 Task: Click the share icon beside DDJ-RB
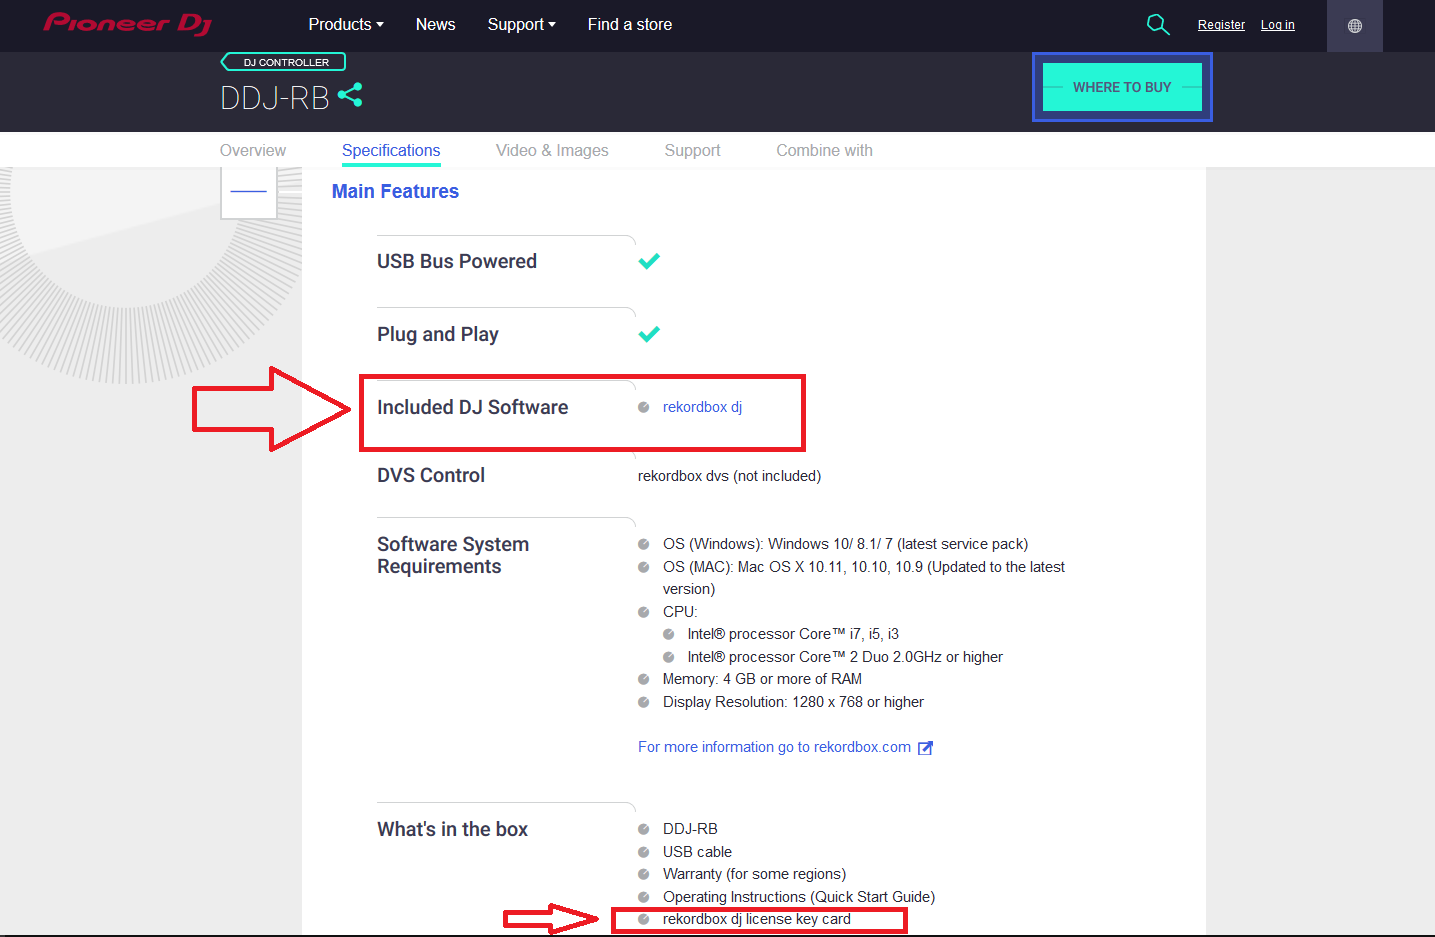click(350, 95)
